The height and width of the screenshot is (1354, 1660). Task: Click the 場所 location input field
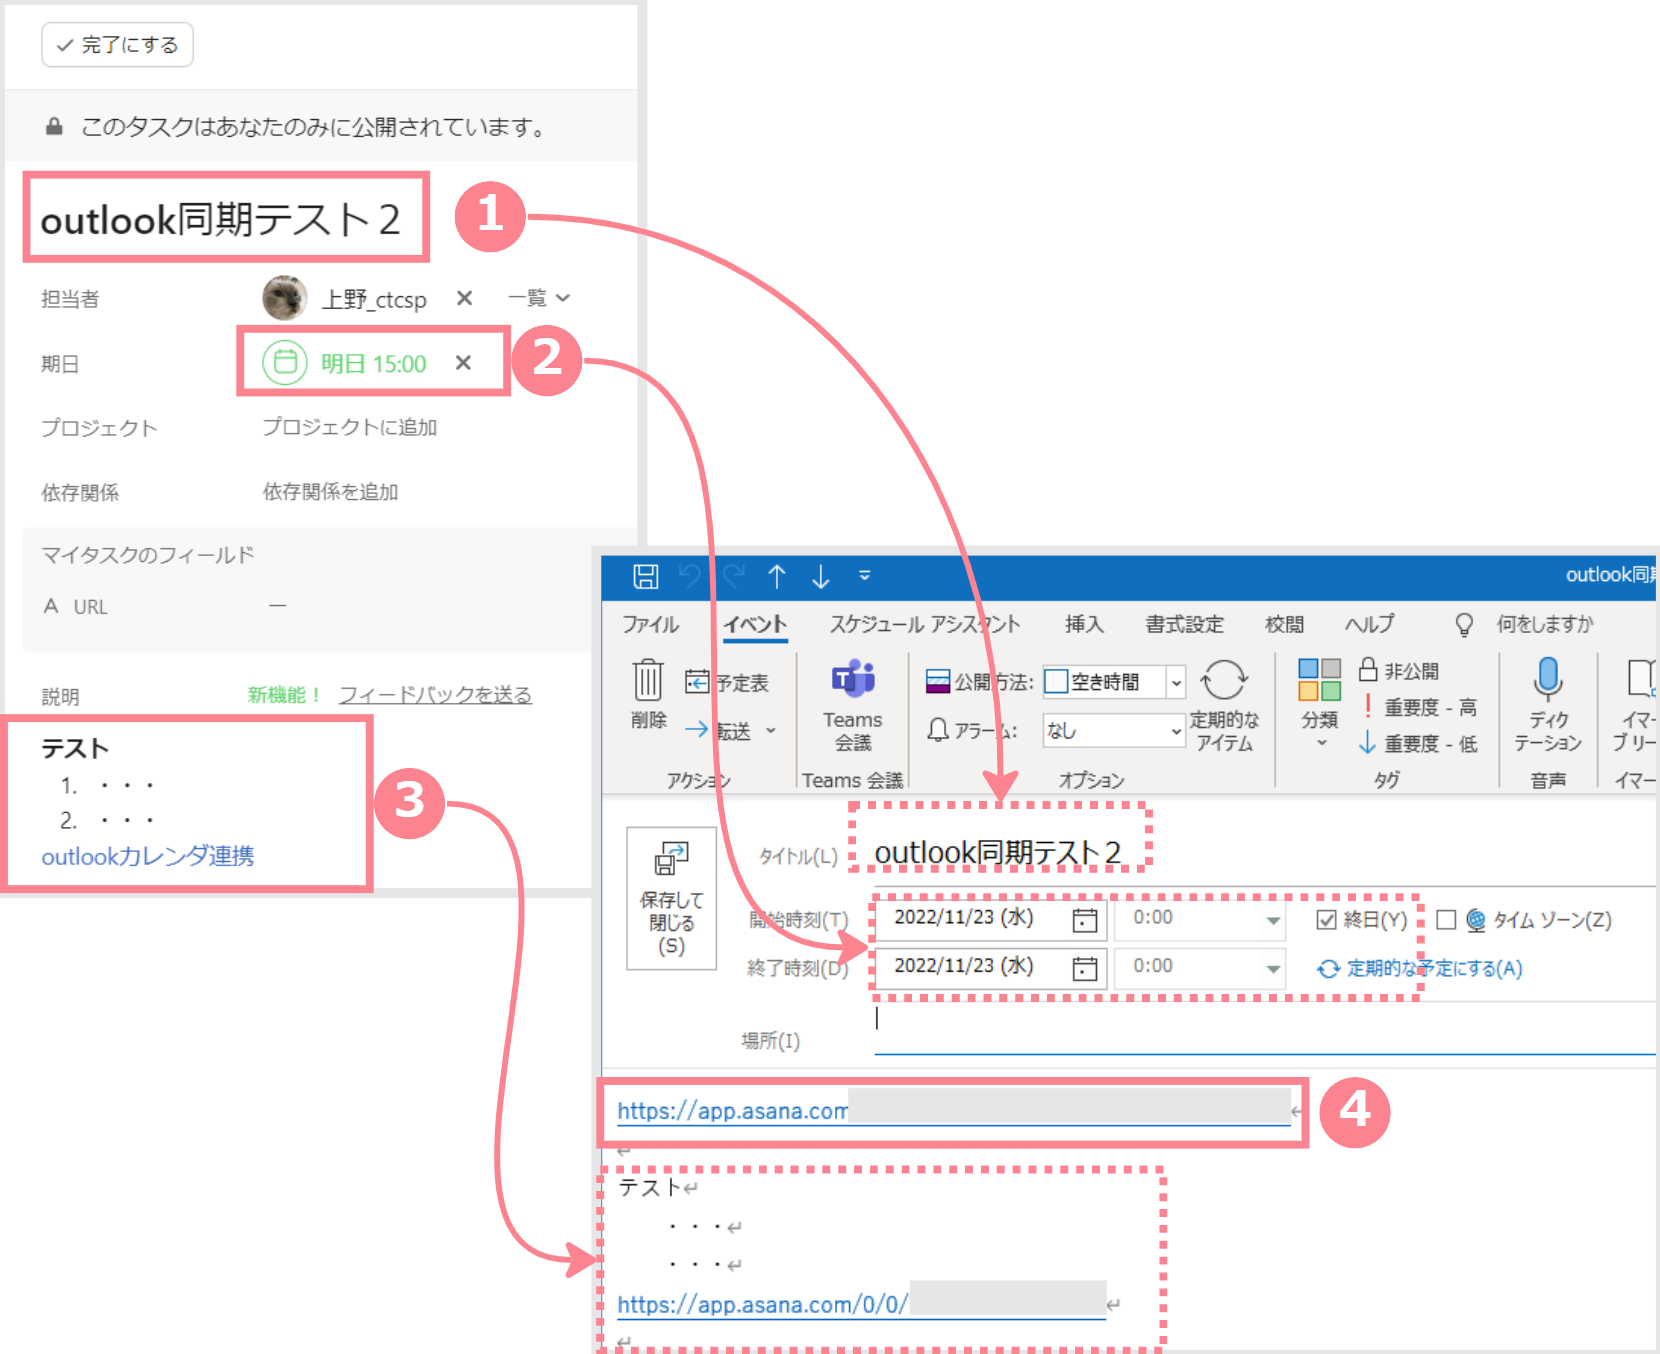(x=1265, y=1030)
